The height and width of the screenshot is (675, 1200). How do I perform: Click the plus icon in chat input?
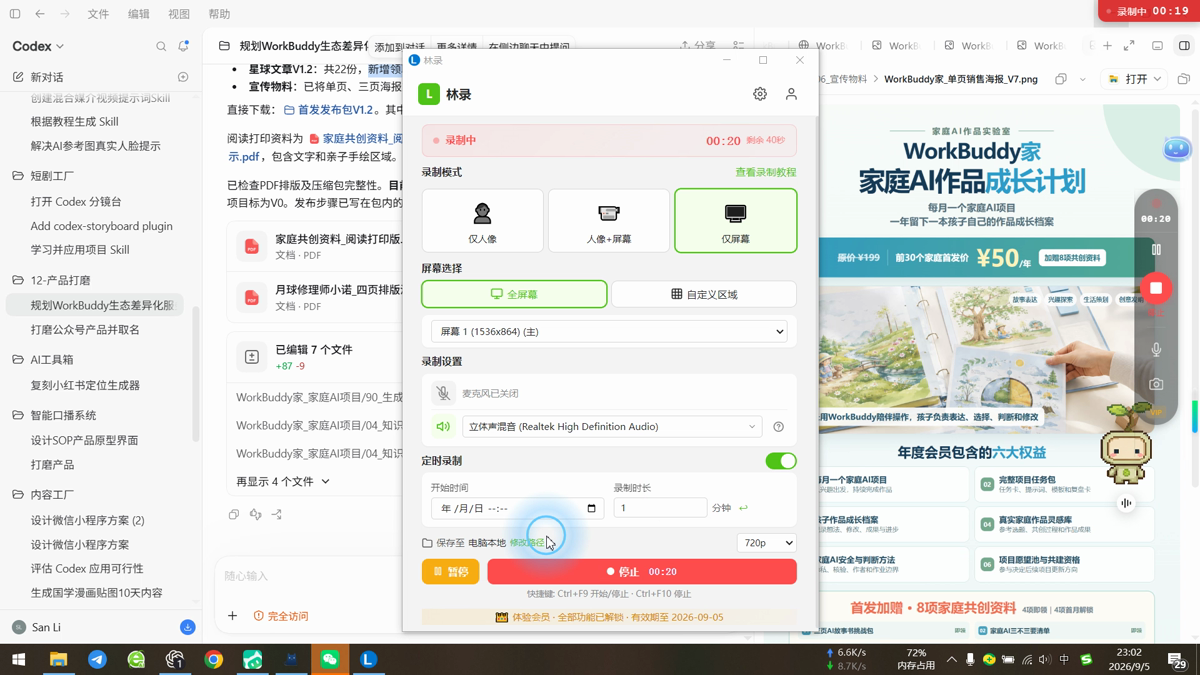click(x=232, y=616)
